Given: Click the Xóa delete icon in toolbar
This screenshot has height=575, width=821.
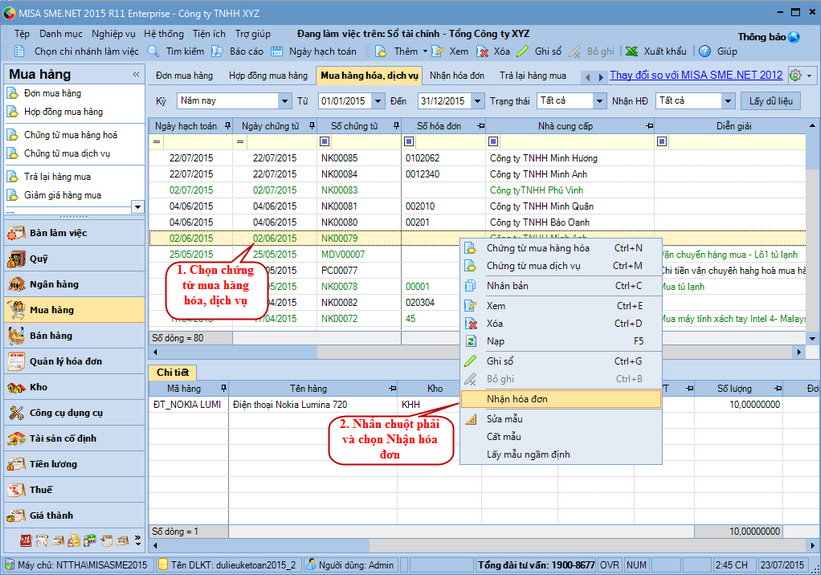Looking at the screenshot, I should pyautogui.click(x=482, y=51).
